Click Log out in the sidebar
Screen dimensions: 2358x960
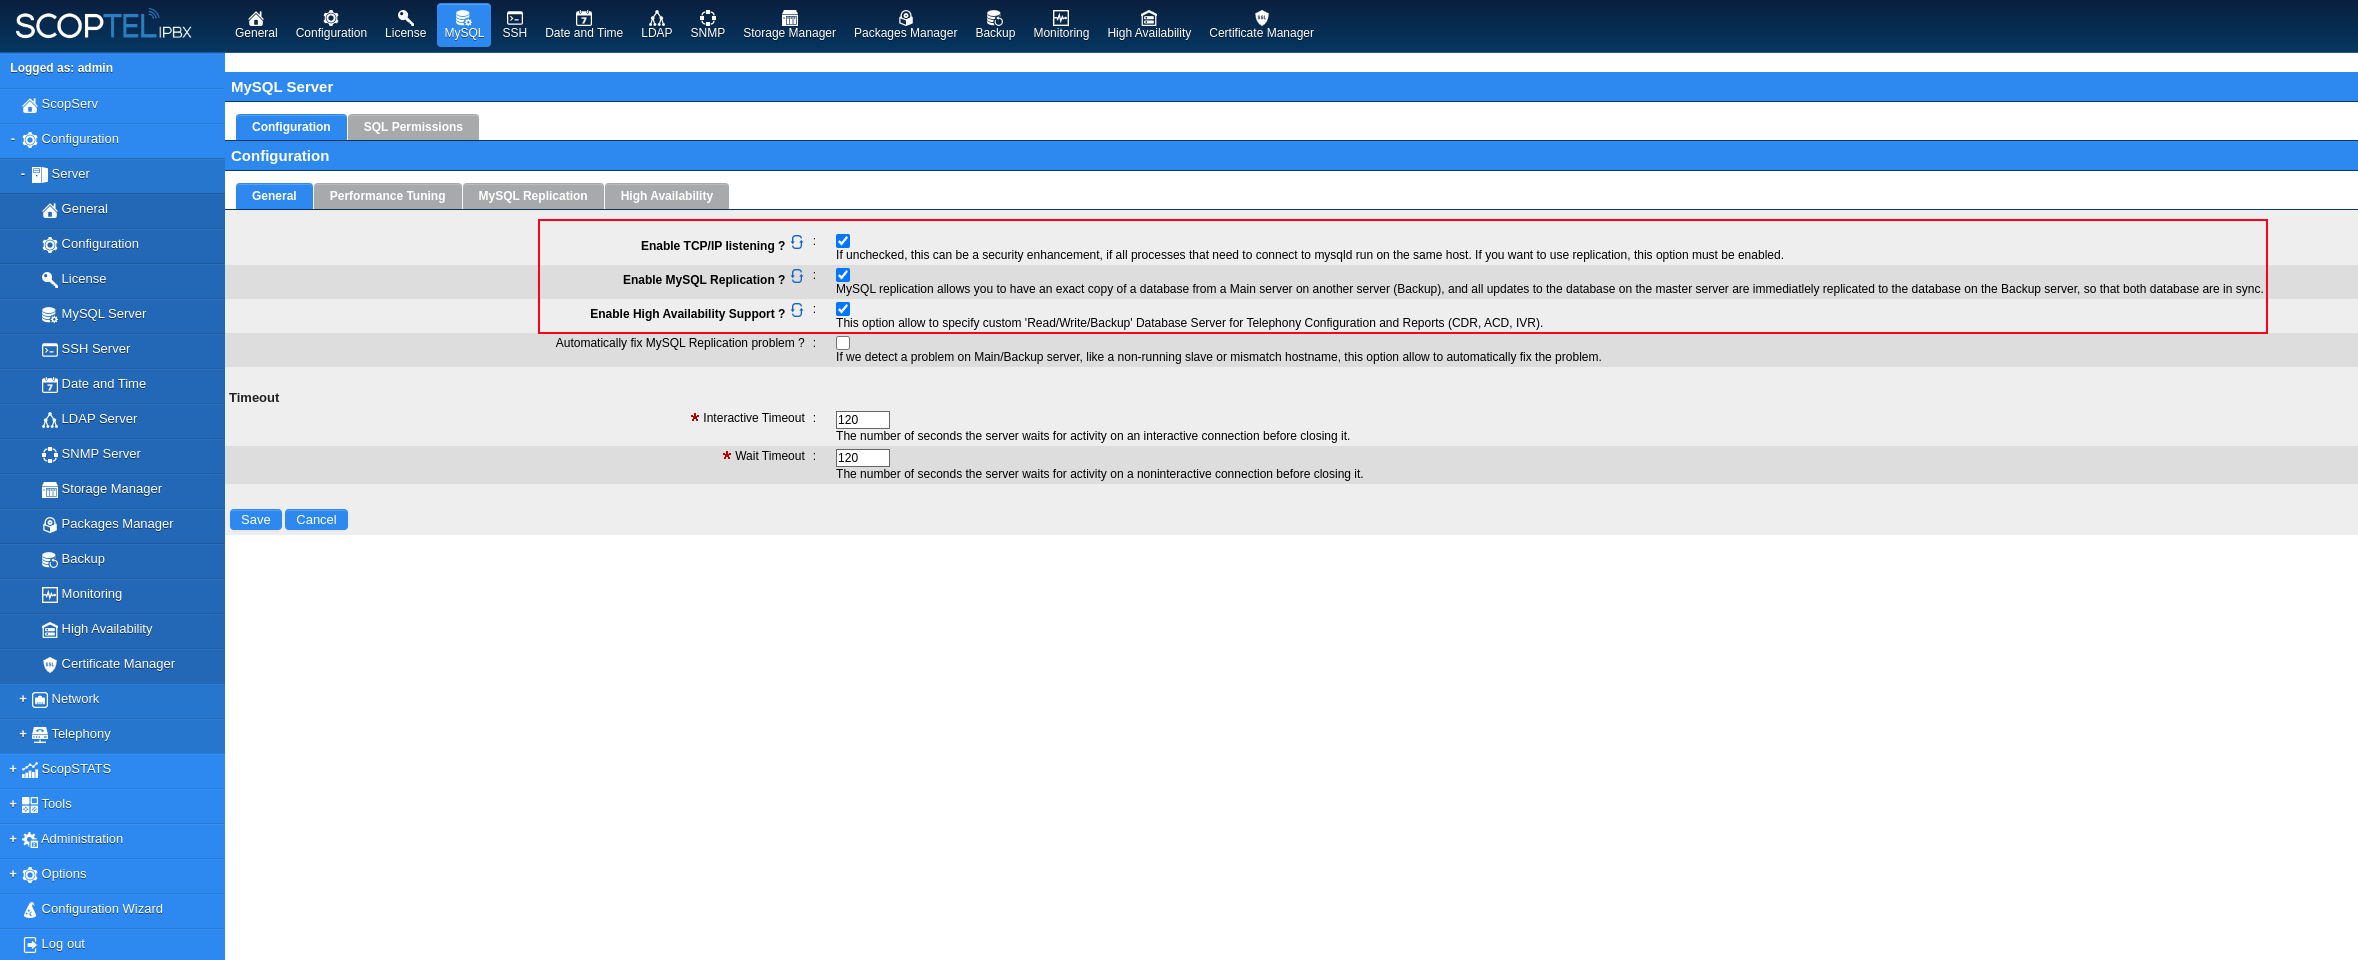[112, 944]
